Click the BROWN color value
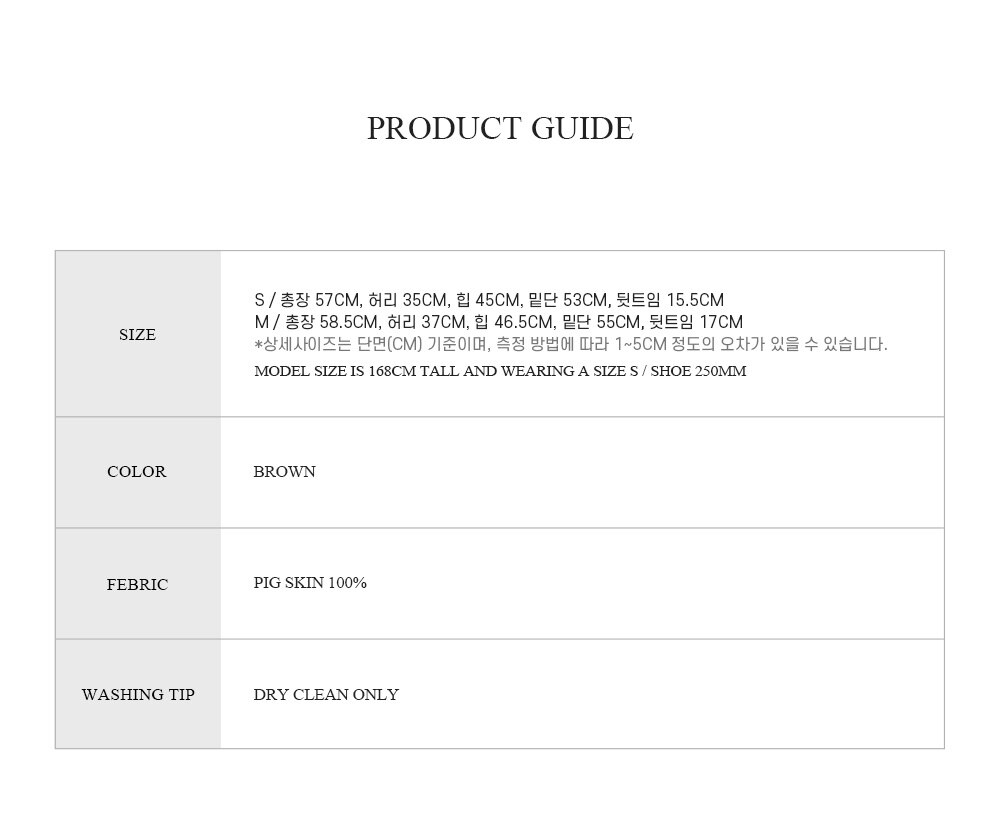The image size is (1000, 833). click(x=284, y=472)
